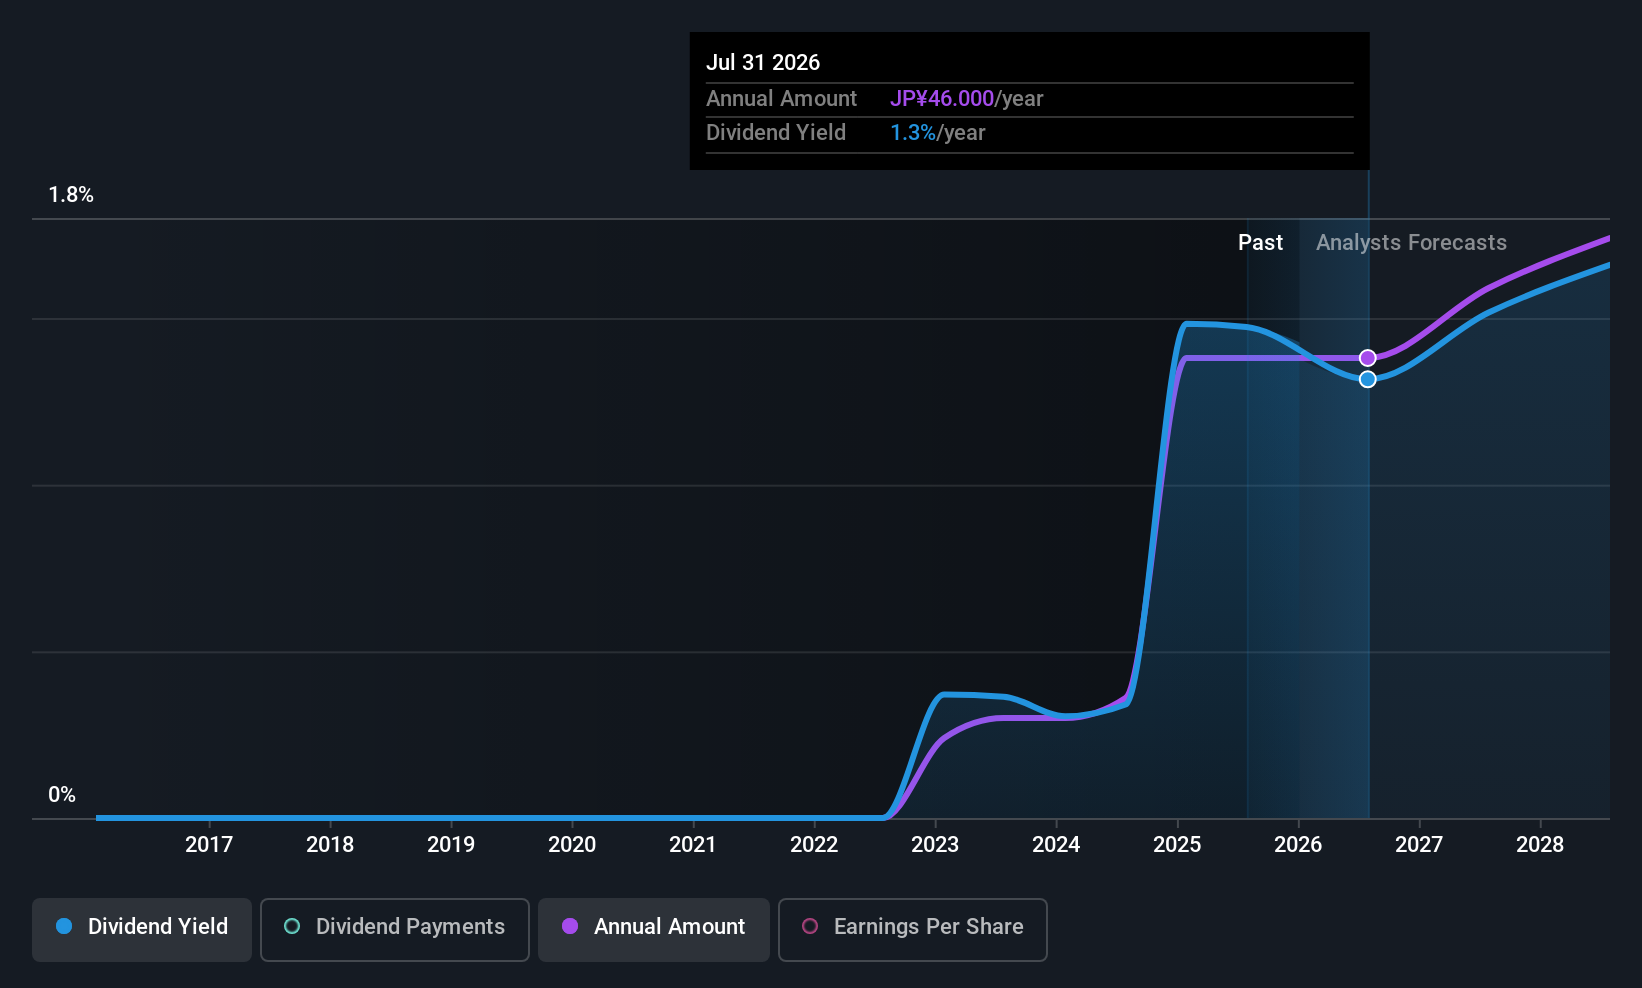1642x988 pixels.
Task: Click the 2027 x-axis label
Action: point(1419,845)
